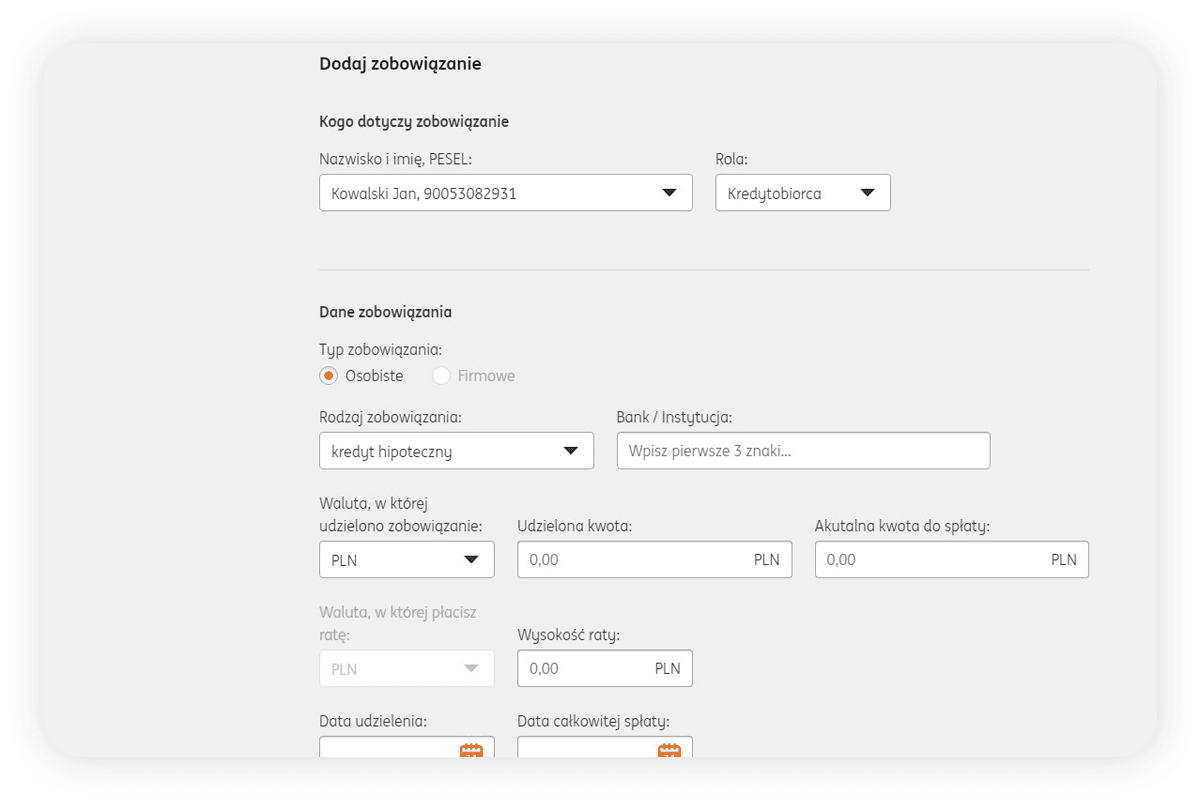This screenshot has width=1200, height=800.
Task: Click the Akutalna kwota do spłaty field
Action: [x=932, y=560]
